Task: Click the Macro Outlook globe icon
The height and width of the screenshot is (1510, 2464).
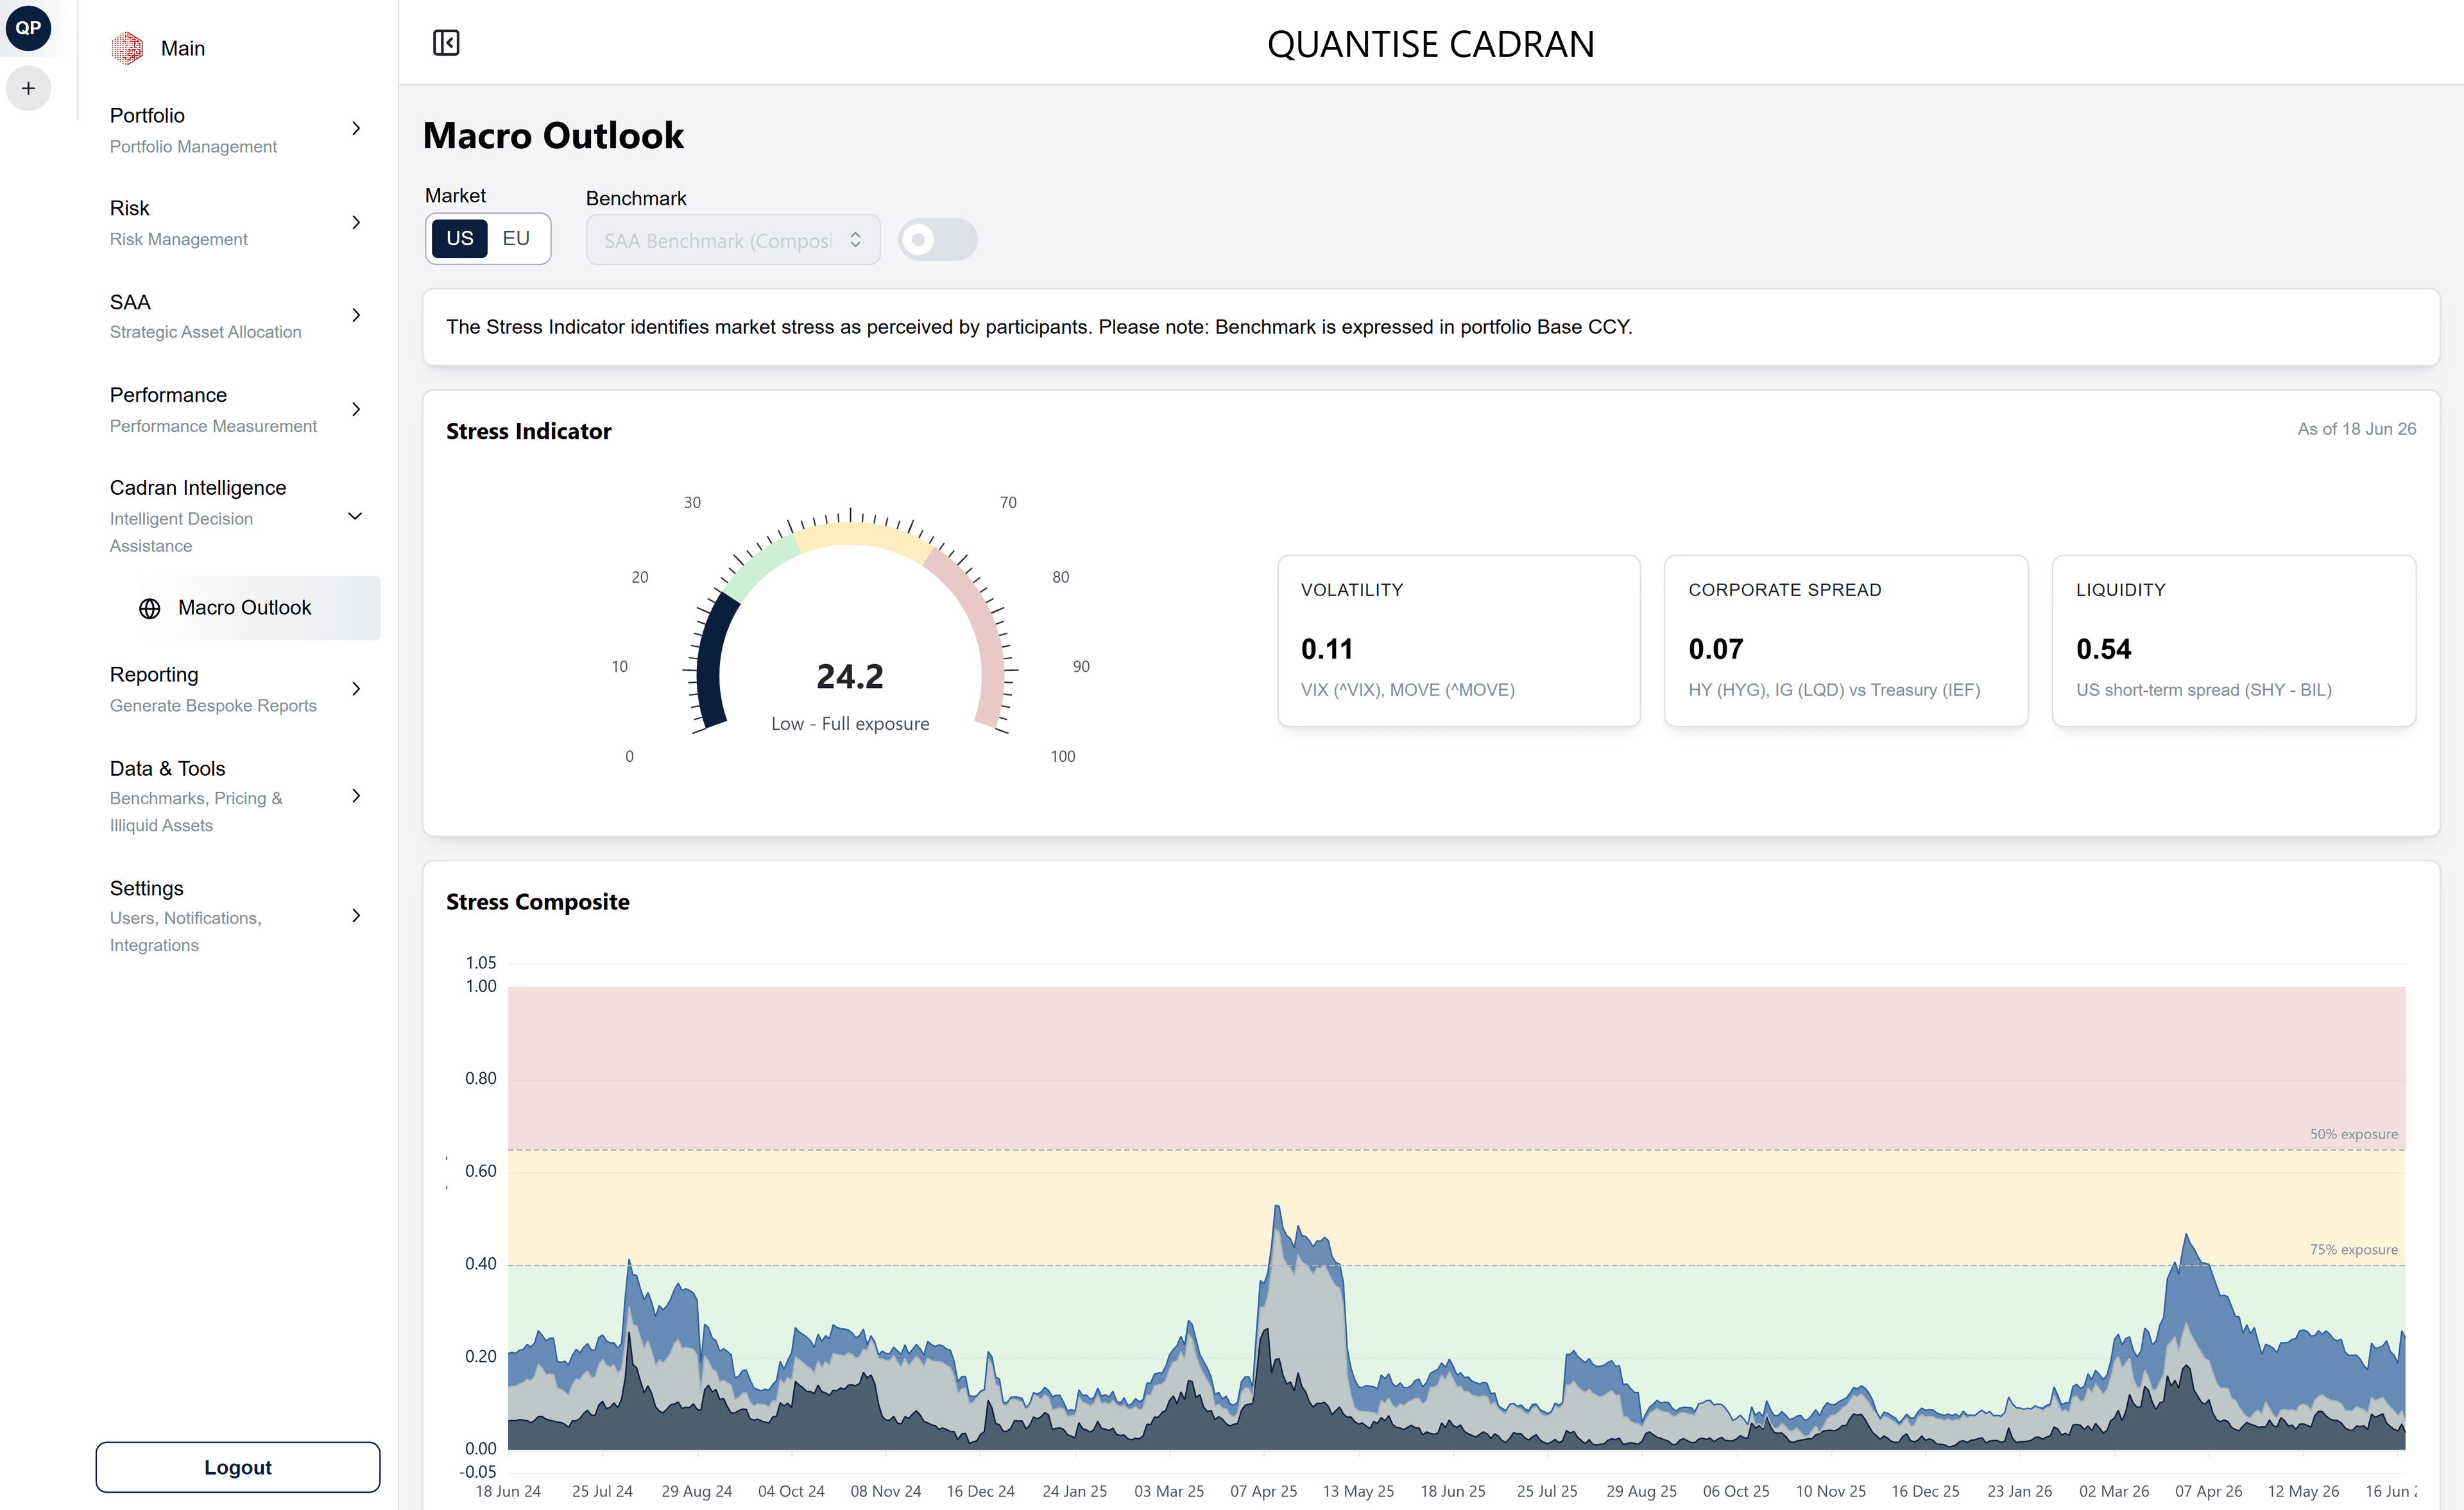Action: point(149,608)
